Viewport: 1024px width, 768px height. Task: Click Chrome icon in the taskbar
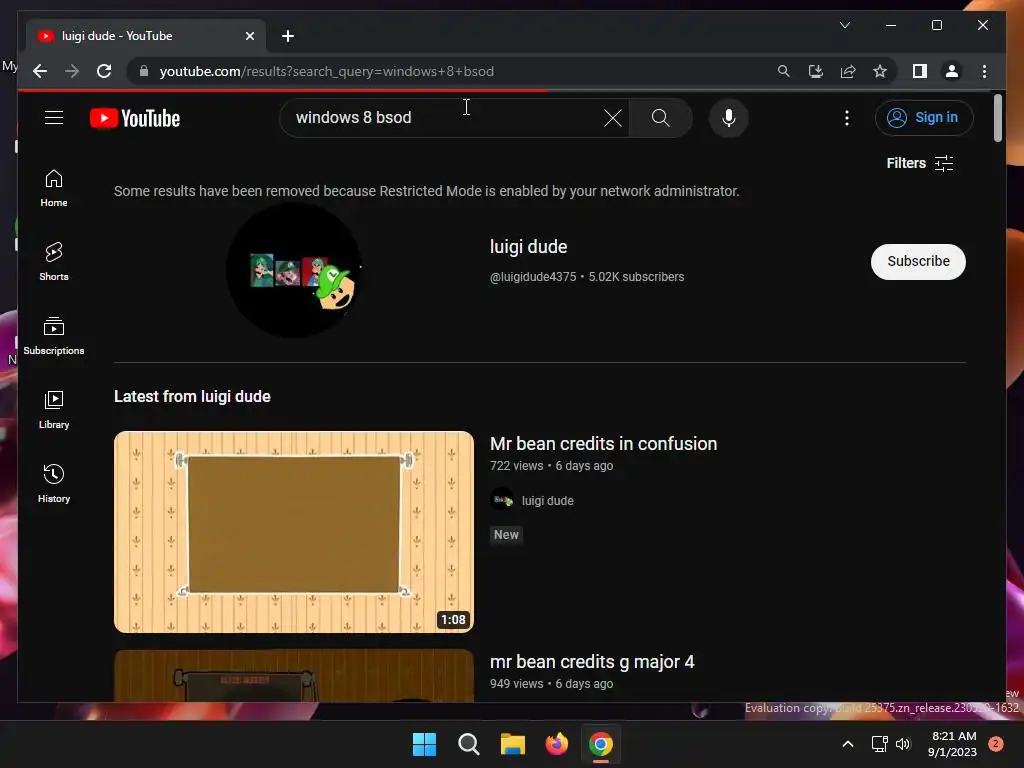601,744
